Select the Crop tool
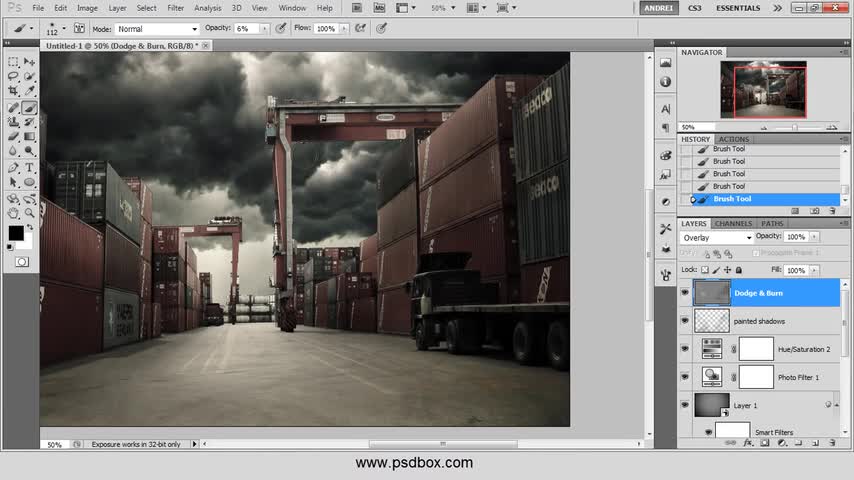The image size is (854, 480). (x=13, y=90)
